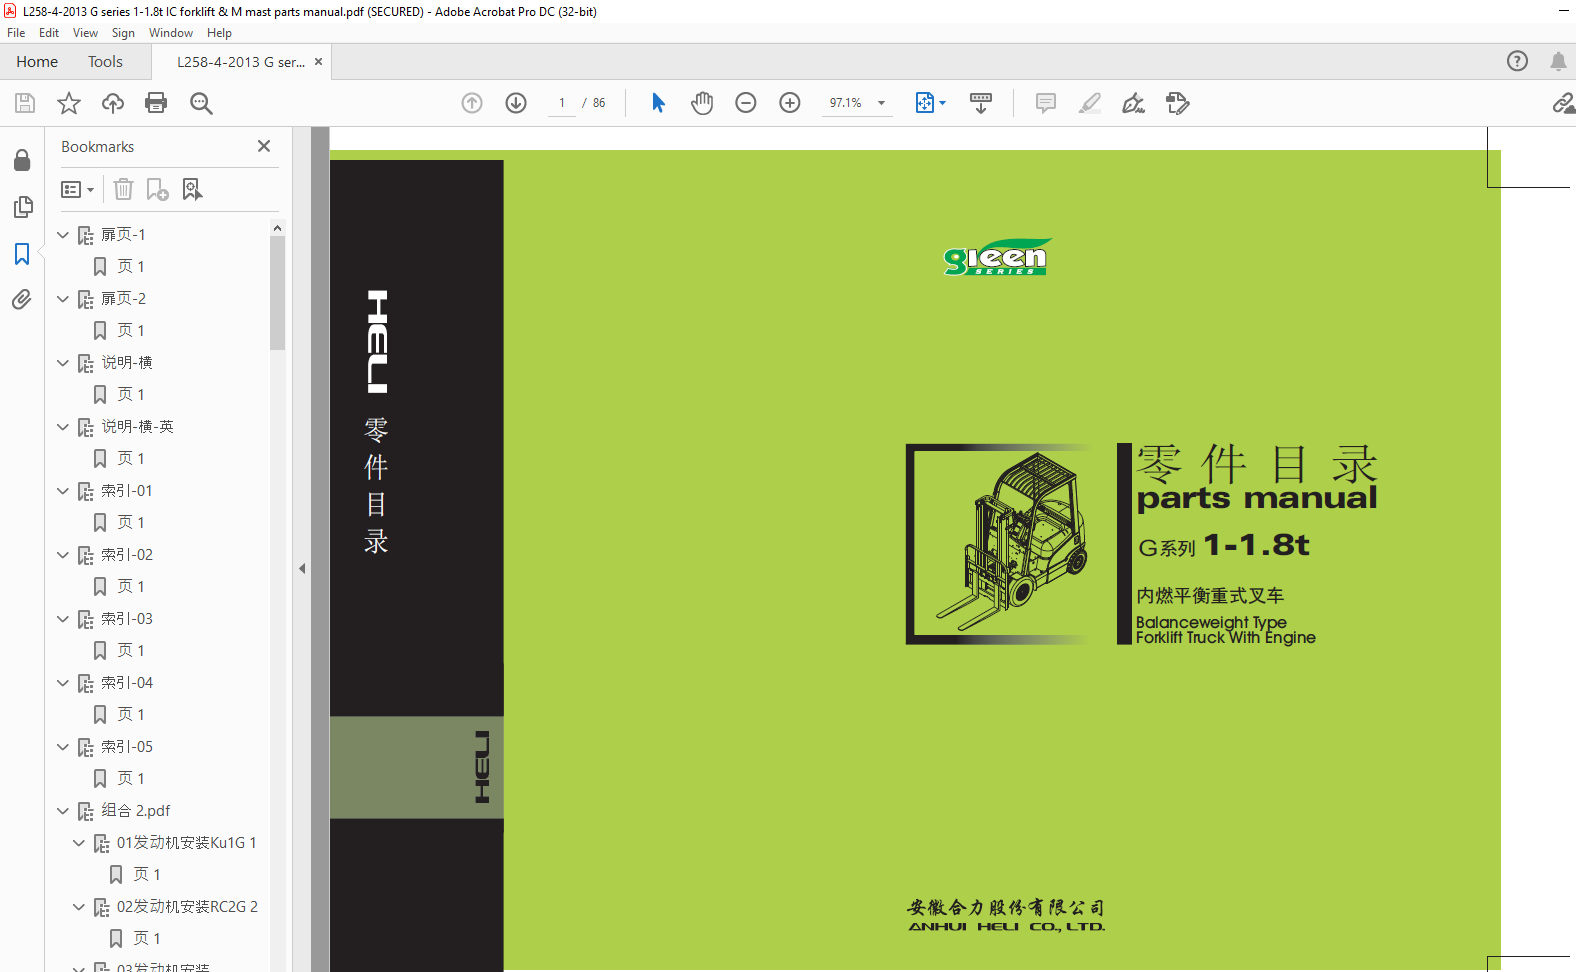Open the zoom percentage dropdown

[882, 103]
